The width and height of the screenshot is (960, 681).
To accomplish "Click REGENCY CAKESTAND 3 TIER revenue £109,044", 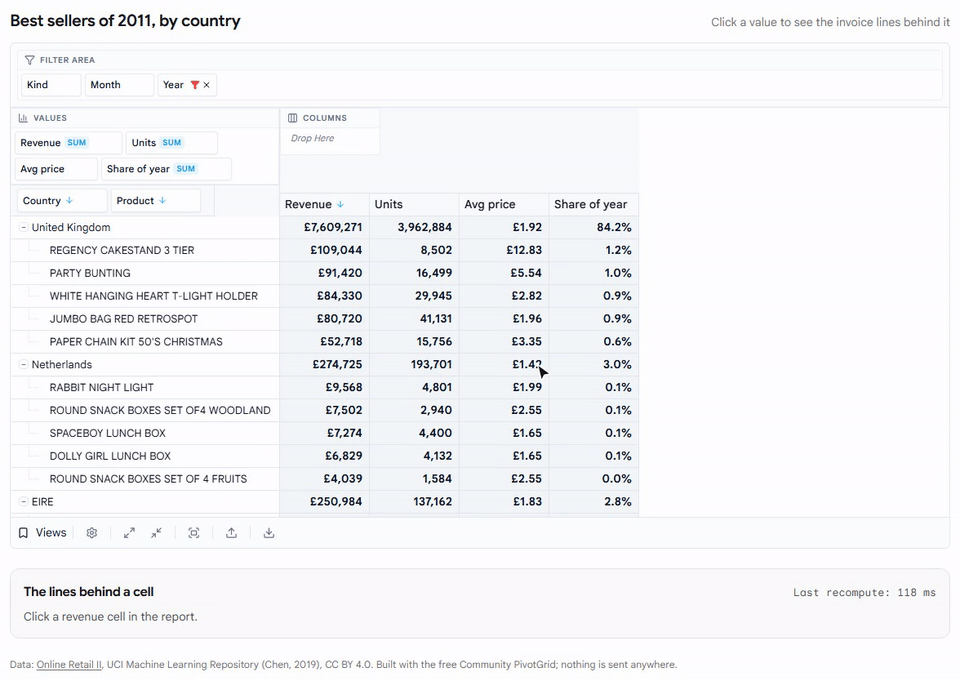I will (x=324, y=250).
